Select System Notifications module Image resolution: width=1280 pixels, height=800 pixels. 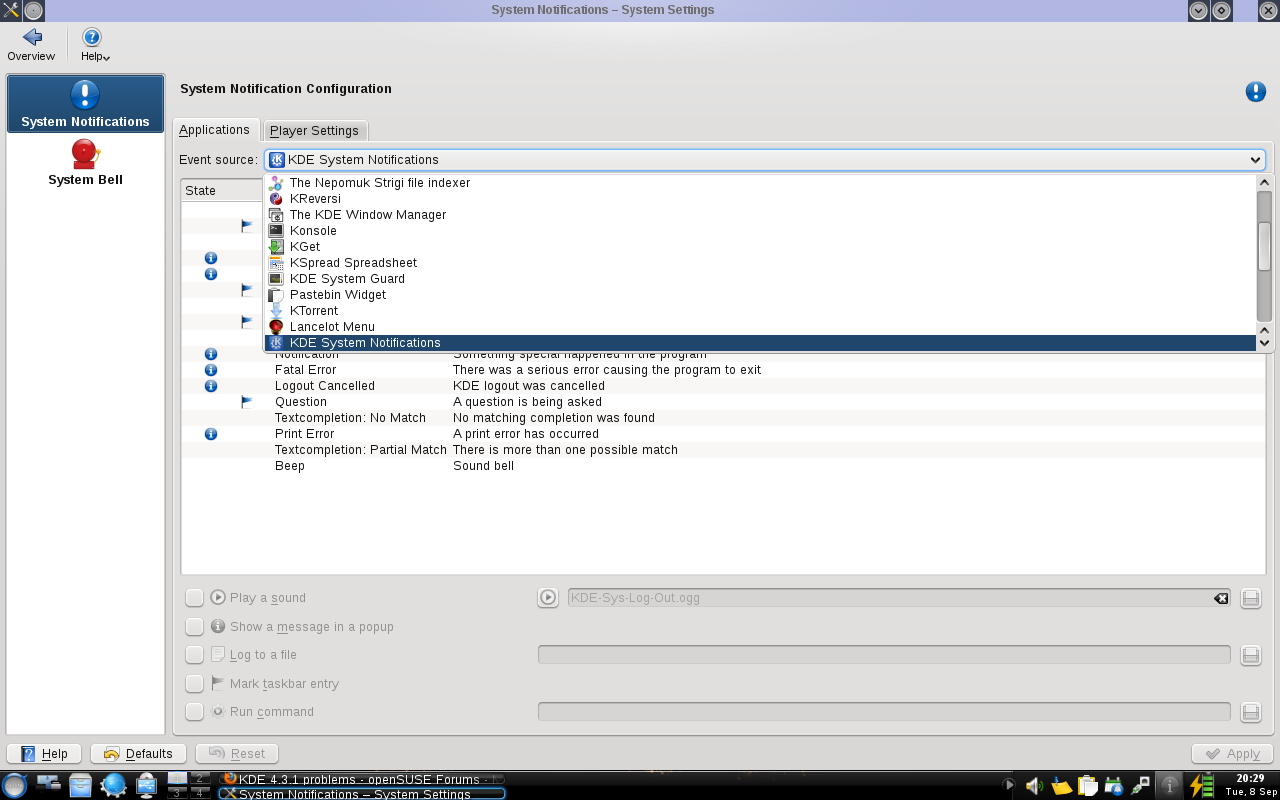(85, 103)
